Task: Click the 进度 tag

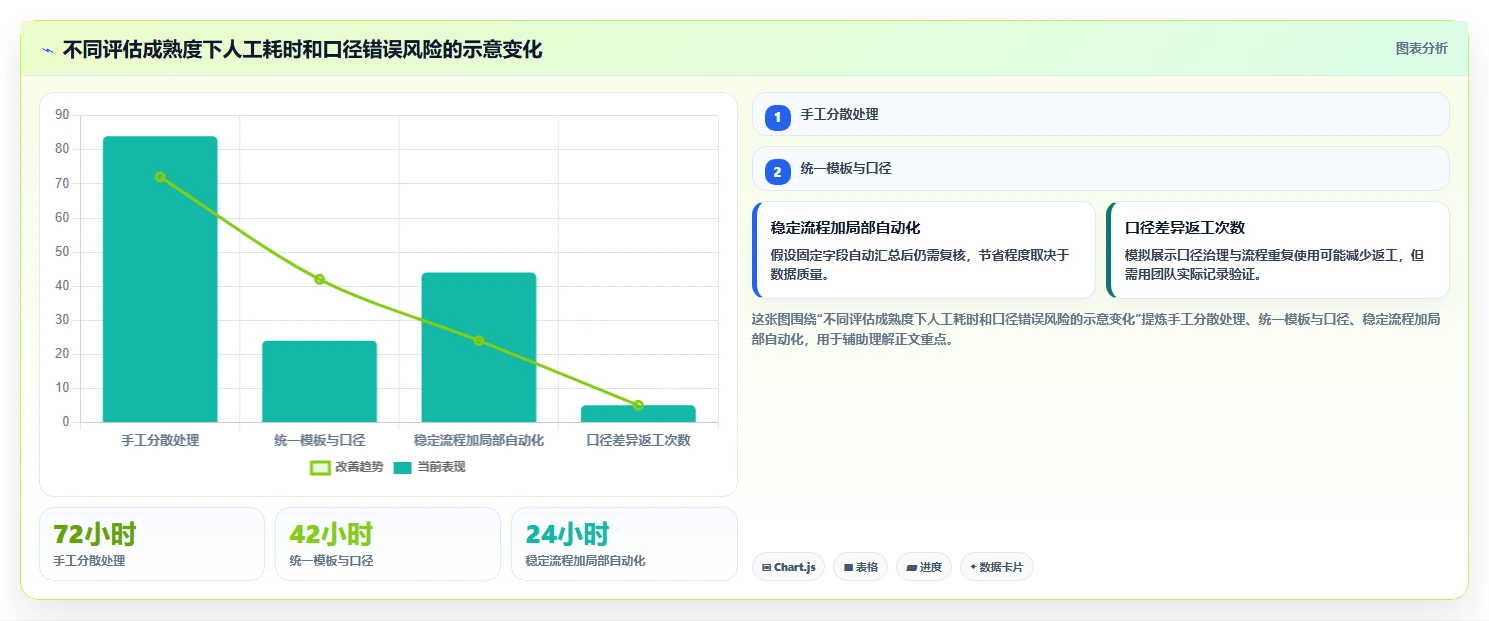Action: pyautogui.click(x=924, y=567)
